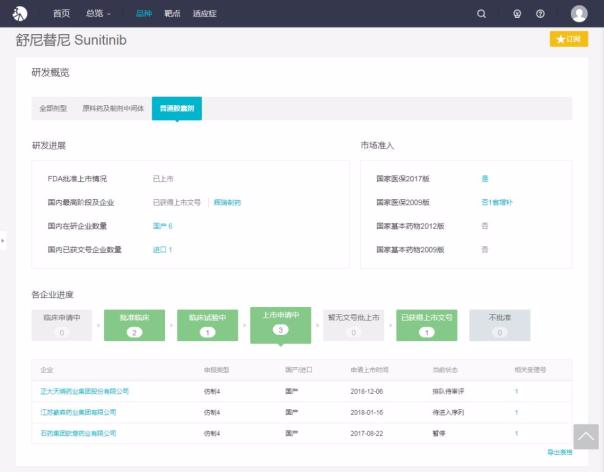This screenshot has height=472, width=604.
Task: Select the 品种 navigation item
Action: tap(144, 13)
